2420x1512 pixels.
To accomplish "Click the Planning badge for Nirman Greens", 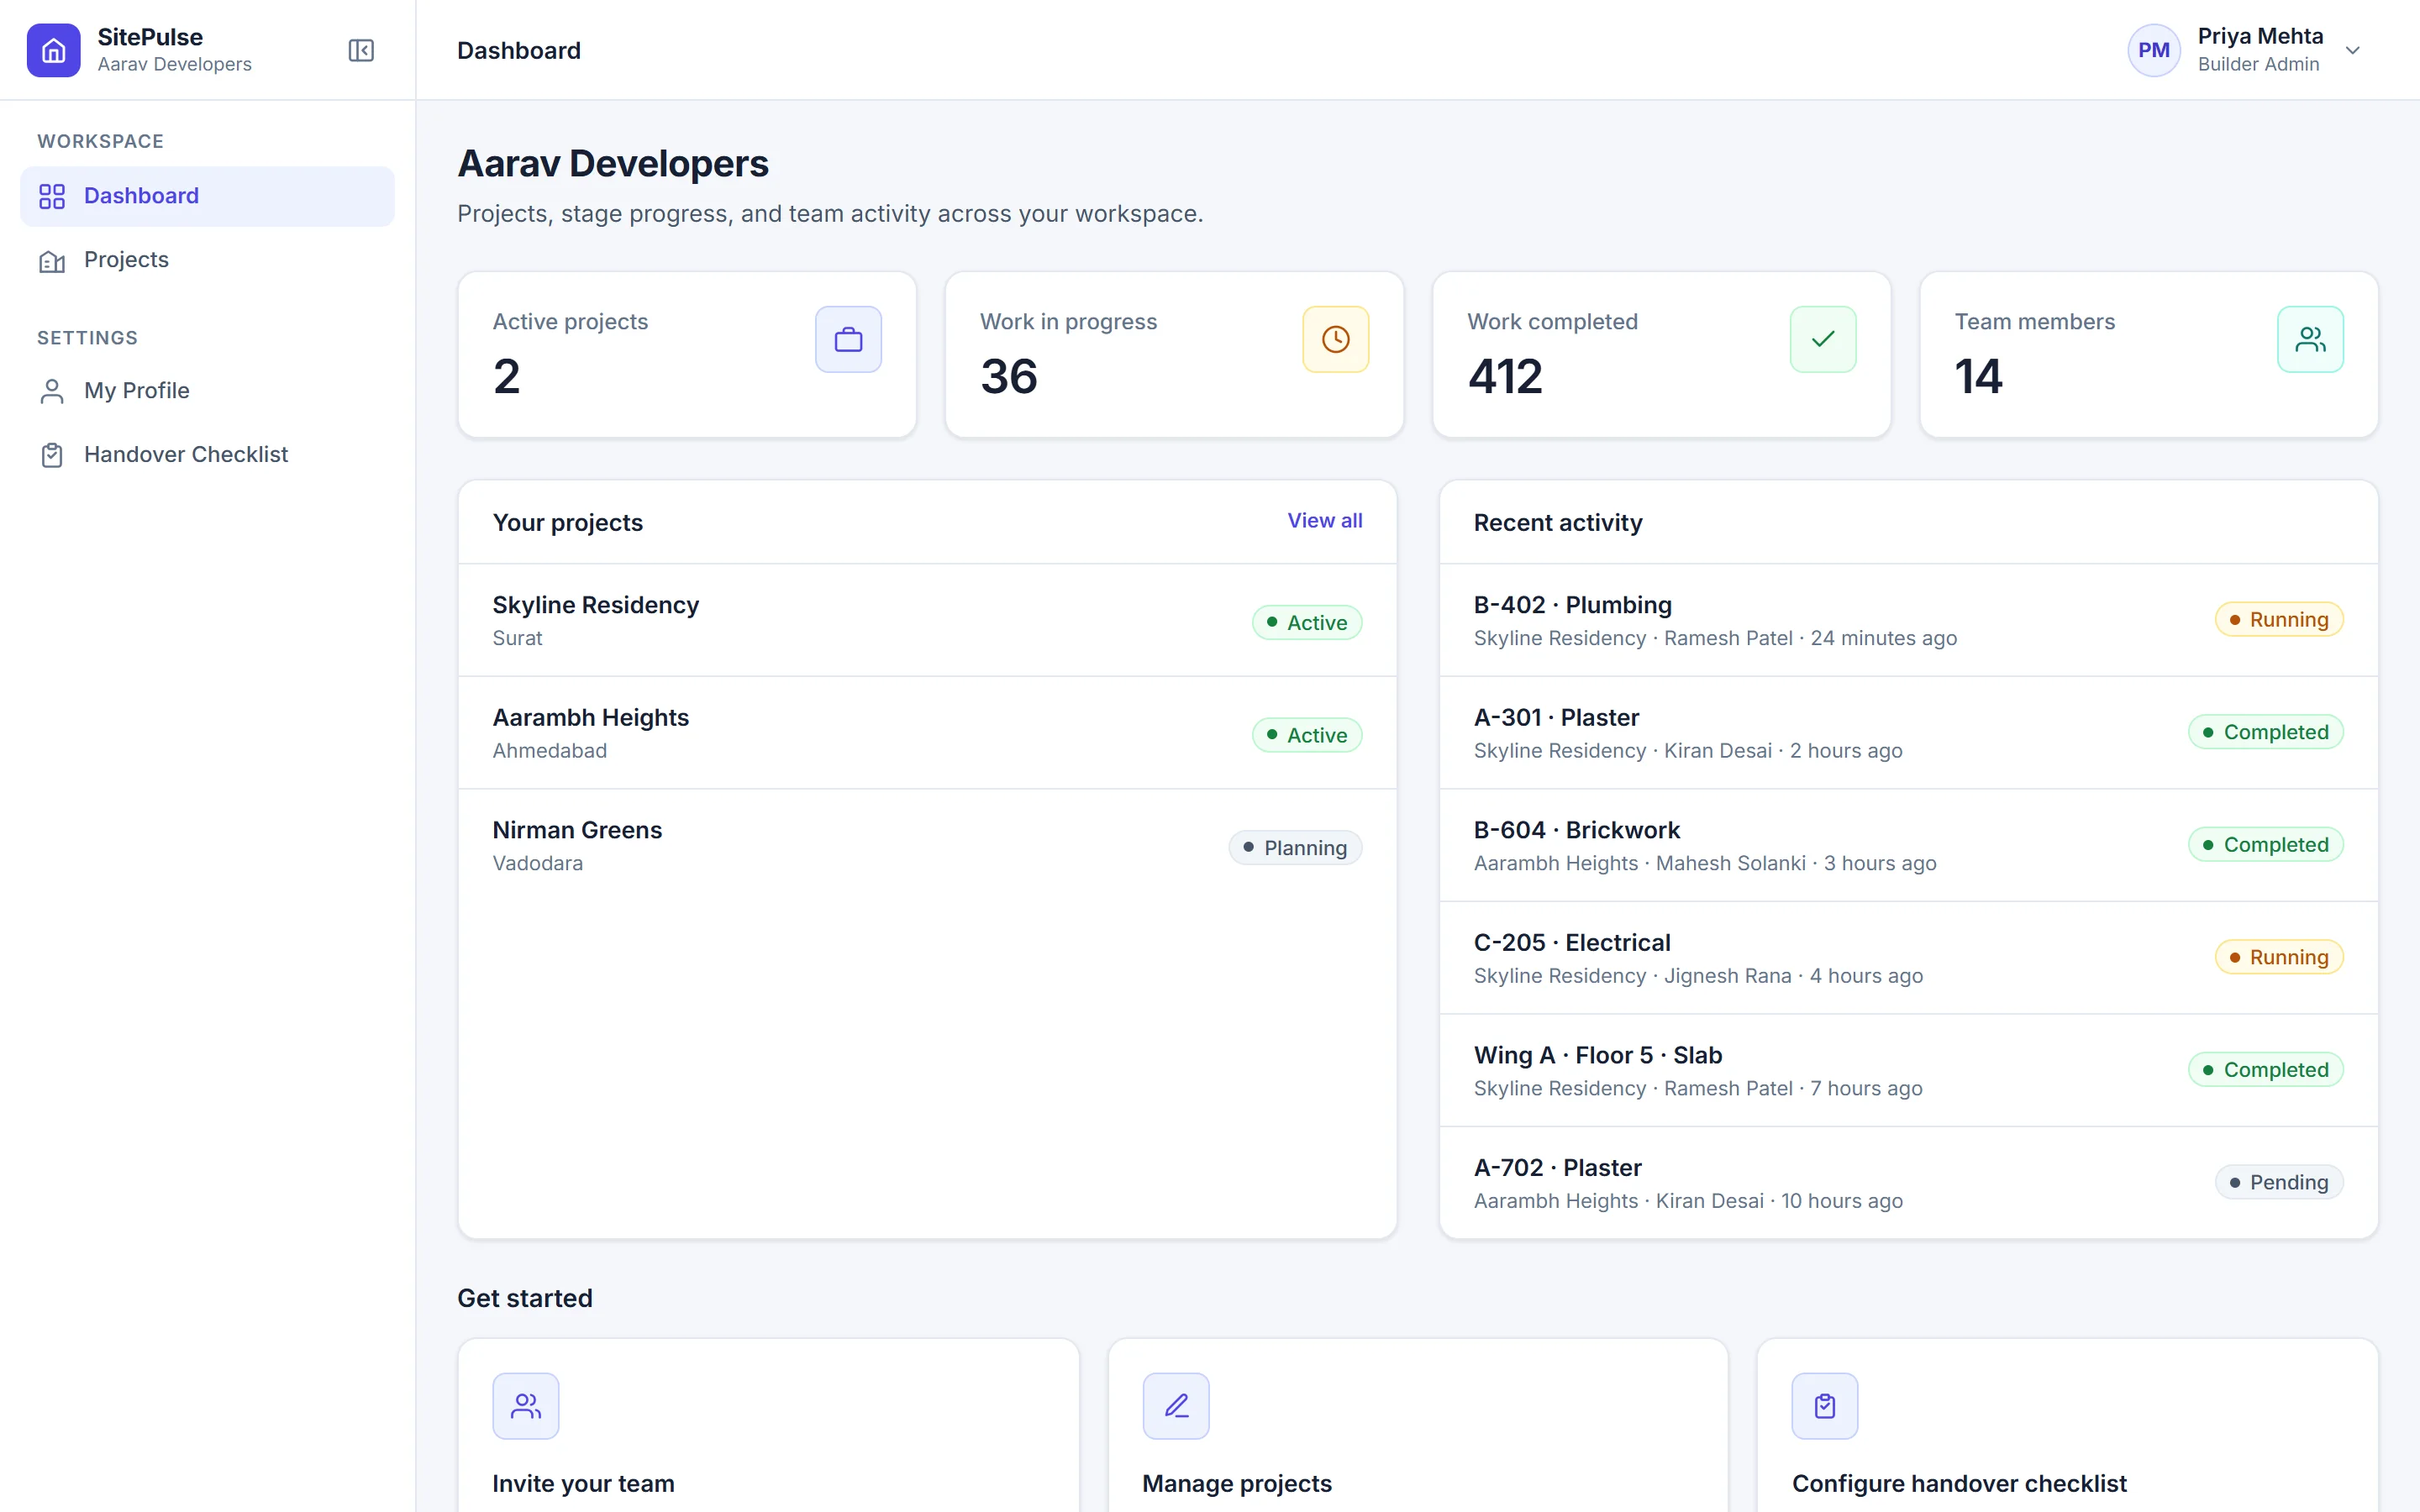I will (1295, 848).
